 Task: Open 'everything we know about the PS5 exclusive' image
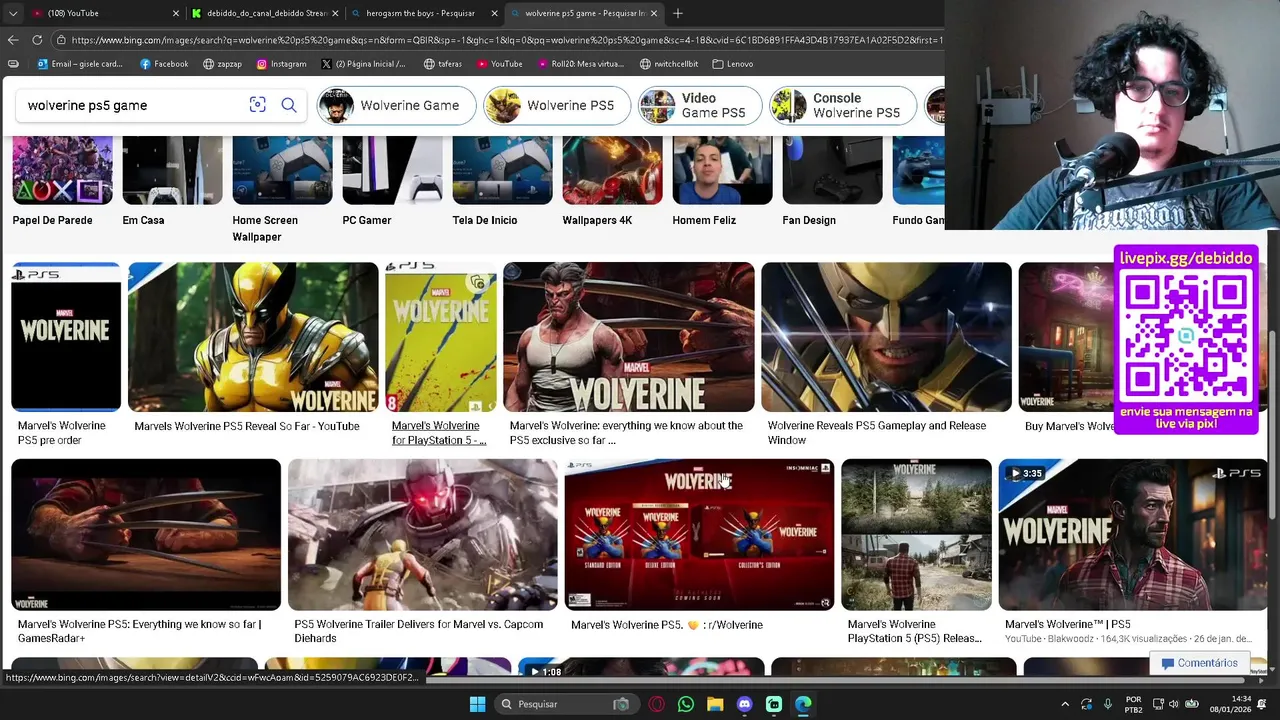(629, 337)
